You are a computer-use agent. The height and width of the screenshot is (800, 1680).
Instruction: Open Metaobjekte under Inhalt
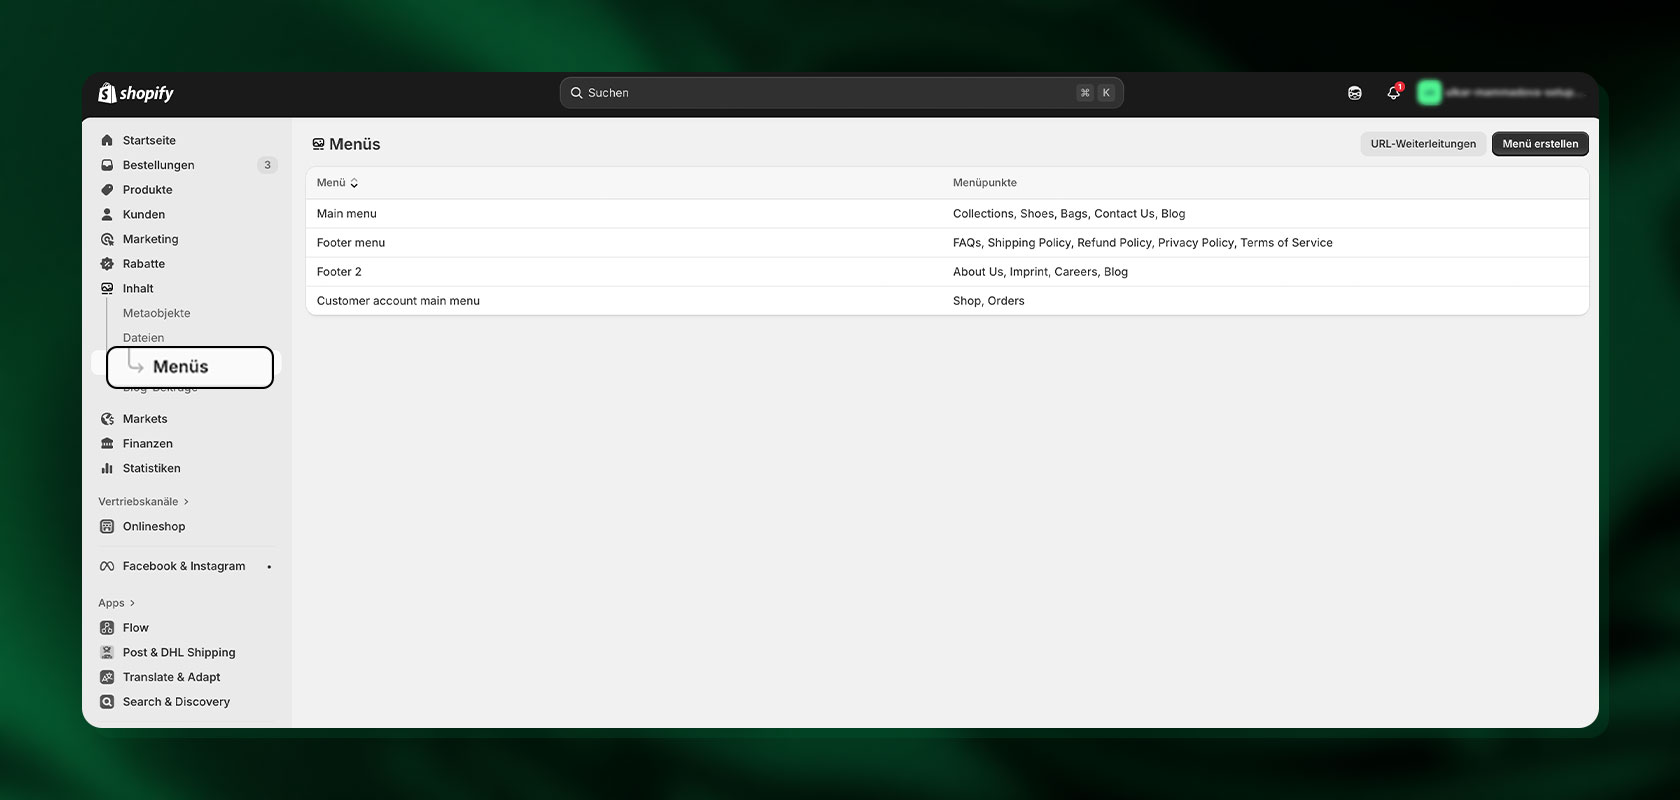156,313
